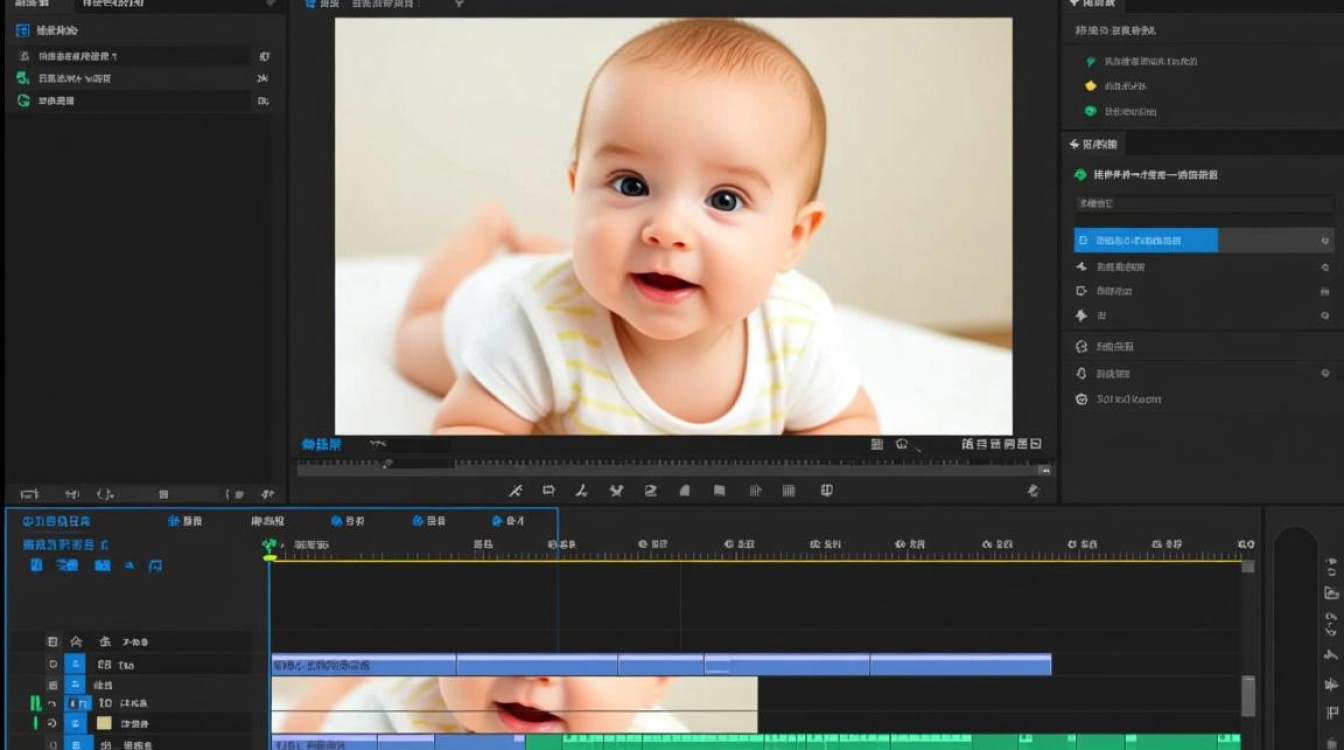Click the yellow work area bar under timeline ruler

coord(756,561)
